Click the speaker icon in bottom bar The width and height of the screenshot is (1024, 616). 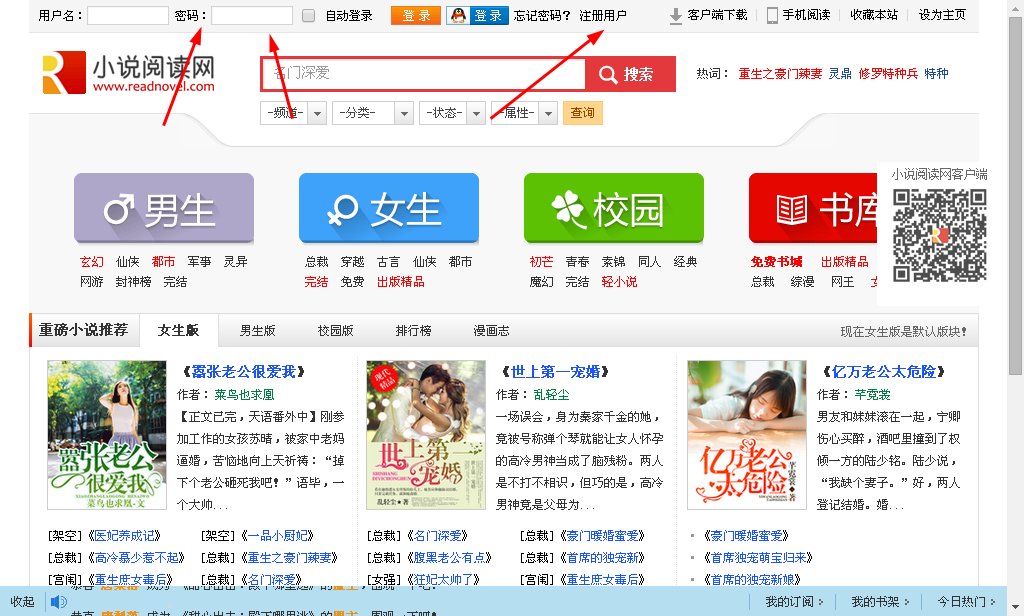click(x=58, y=601)
